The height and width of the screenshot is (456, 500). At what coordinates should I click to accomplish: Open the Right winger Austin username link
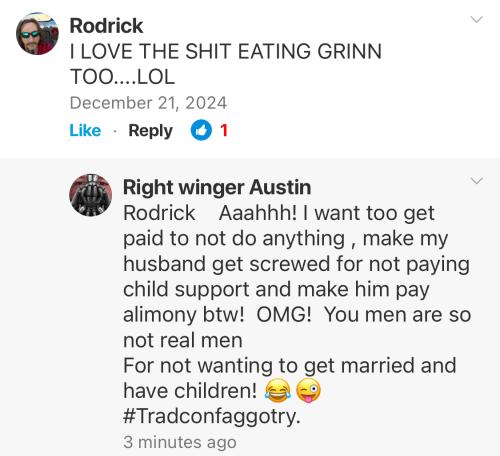tap(217, 187)
